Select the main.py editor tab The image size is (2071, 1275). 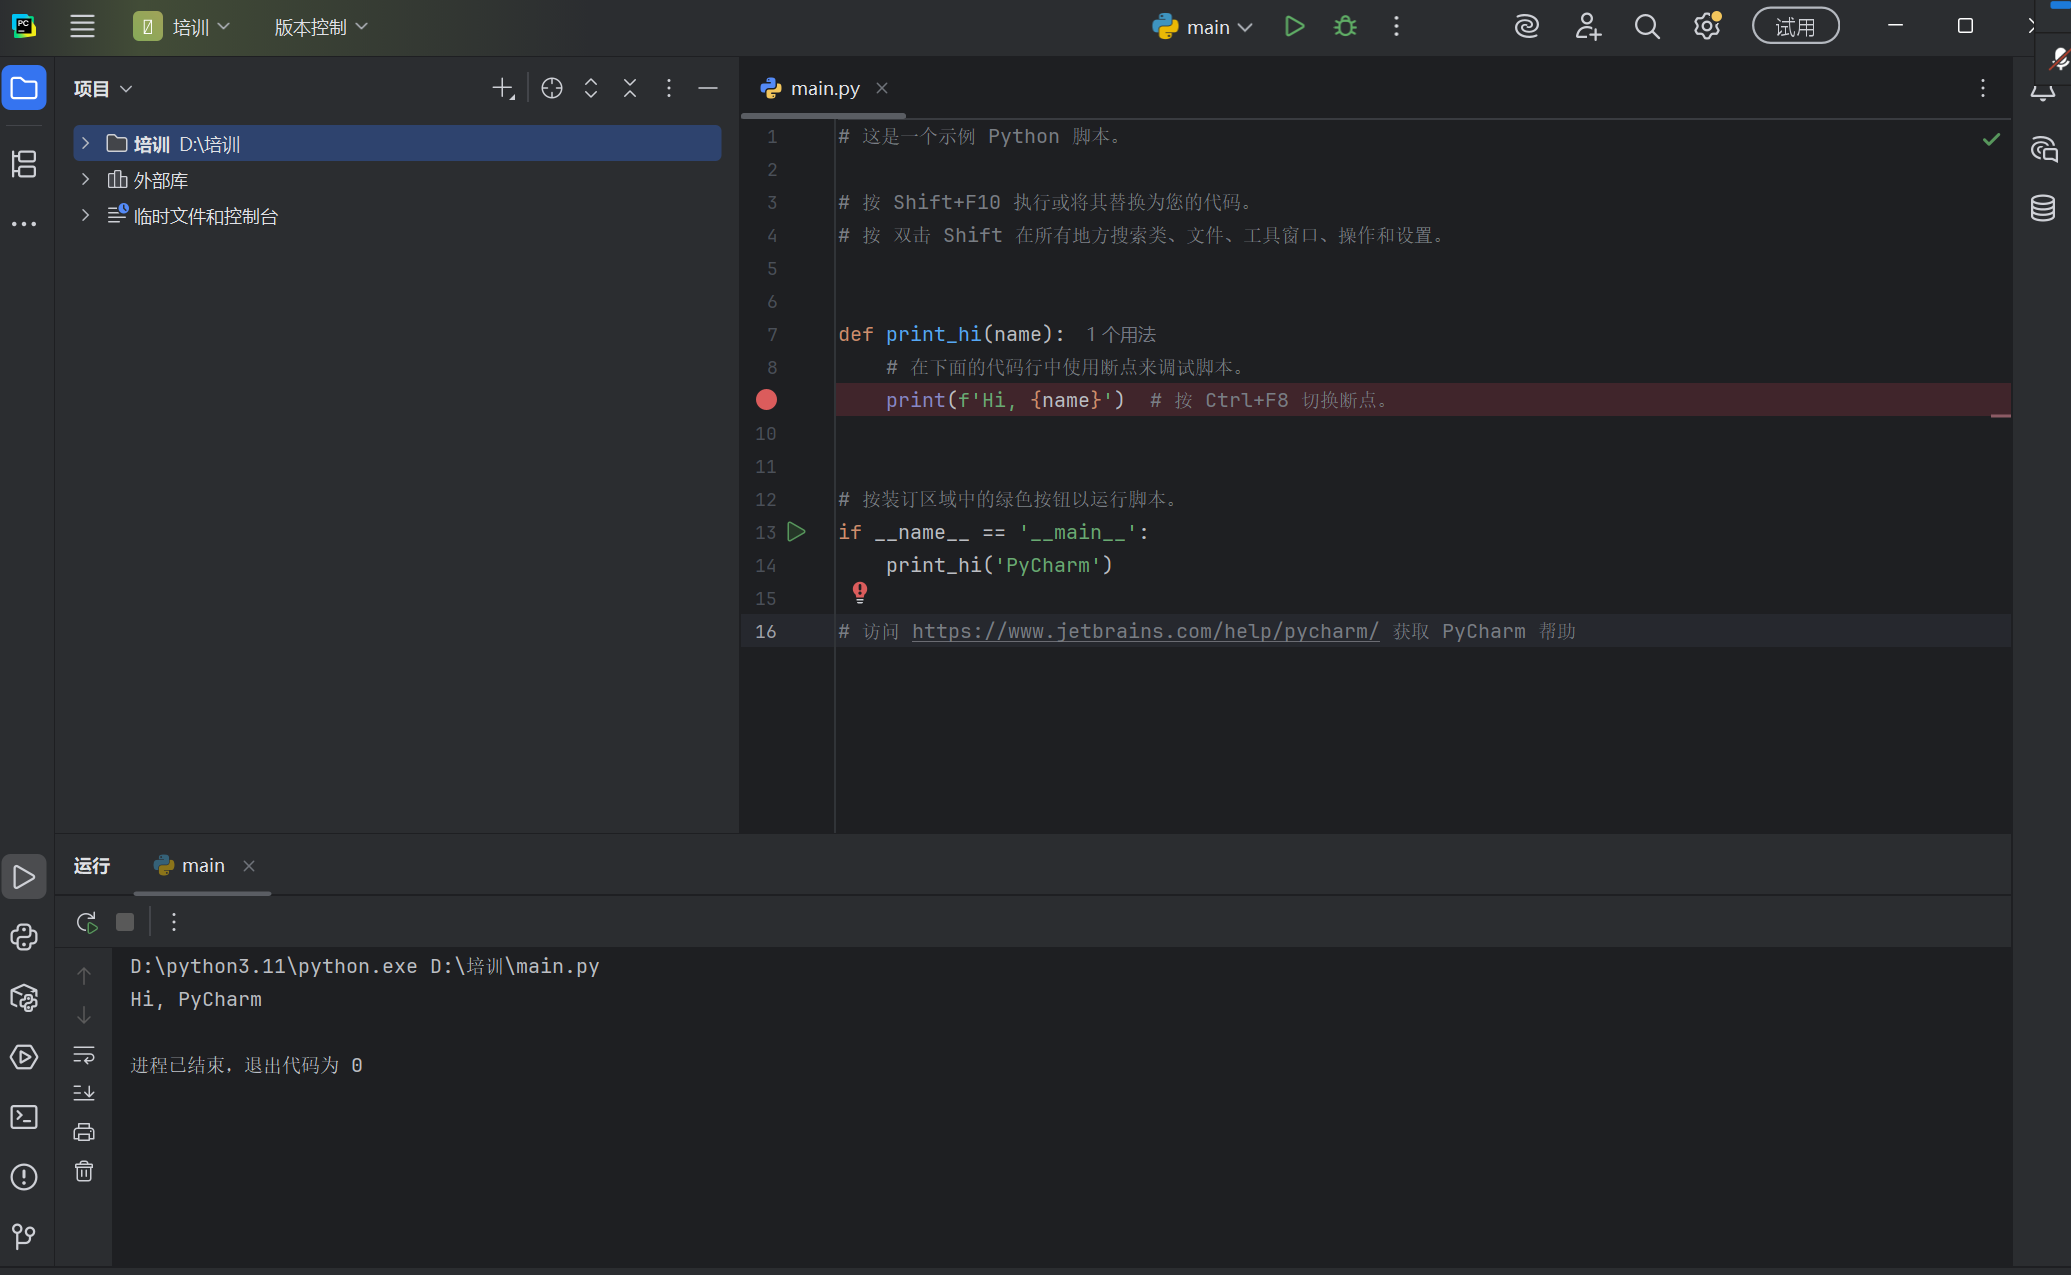click(x=824, y=88)
